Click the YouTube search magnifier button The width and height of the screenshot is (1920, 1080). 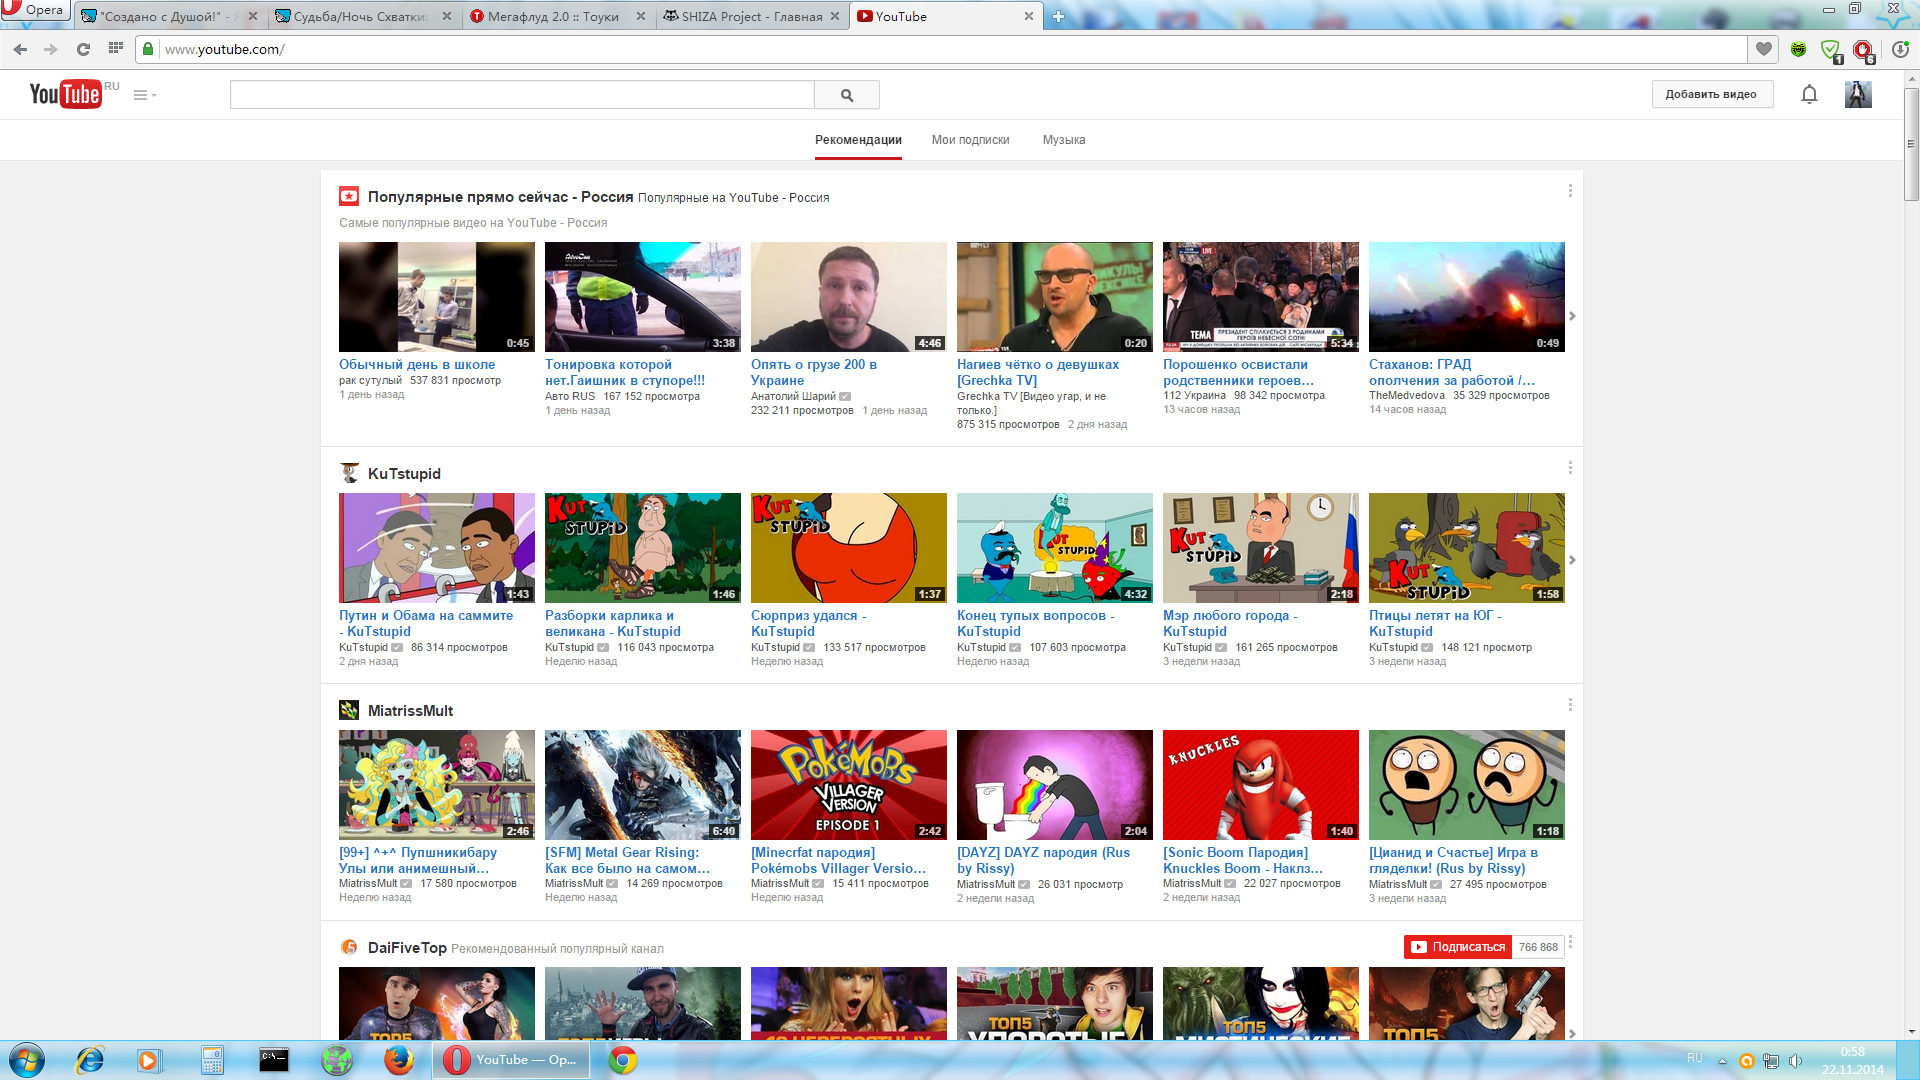pyautogui.click(x=847, y=95)
